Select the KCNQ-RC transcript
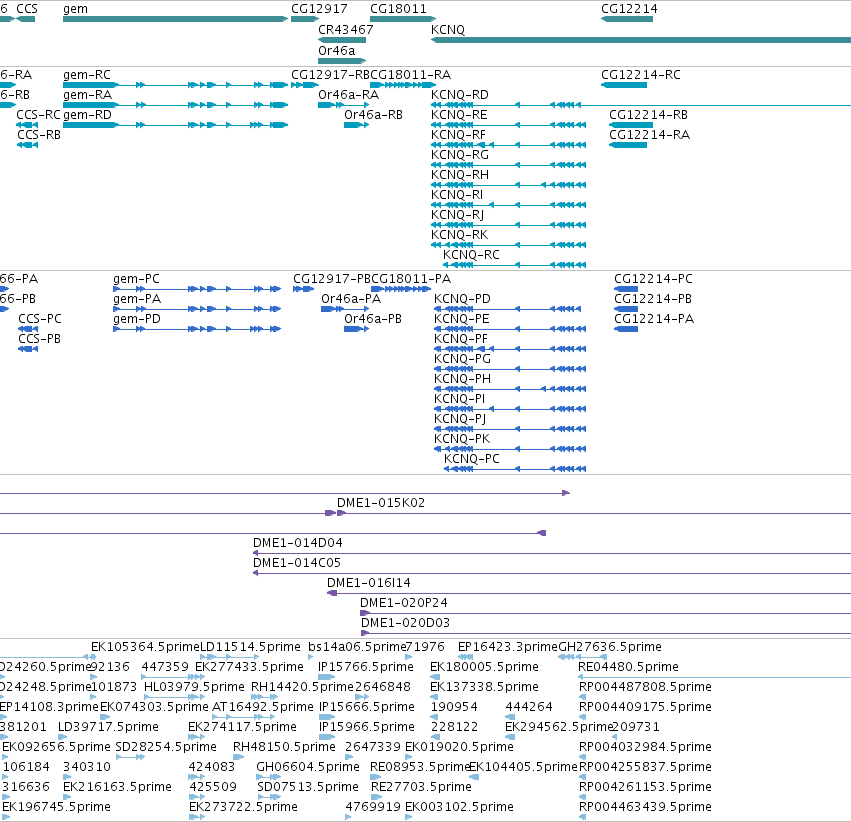This screenshot has width=851, height=822. (x=471, y=255)
